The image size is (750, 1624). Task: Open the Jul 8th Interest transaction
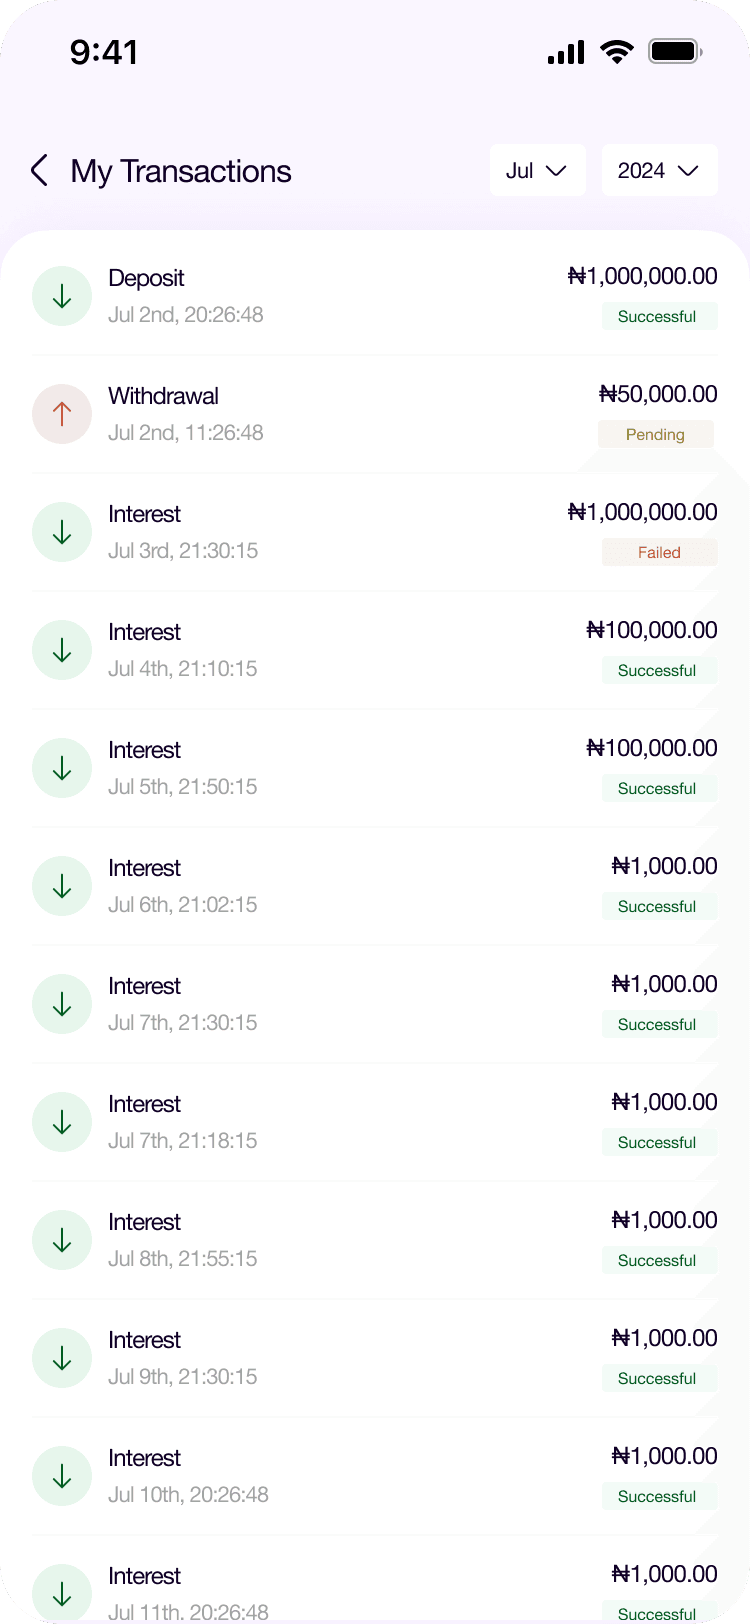[375, 1240]
